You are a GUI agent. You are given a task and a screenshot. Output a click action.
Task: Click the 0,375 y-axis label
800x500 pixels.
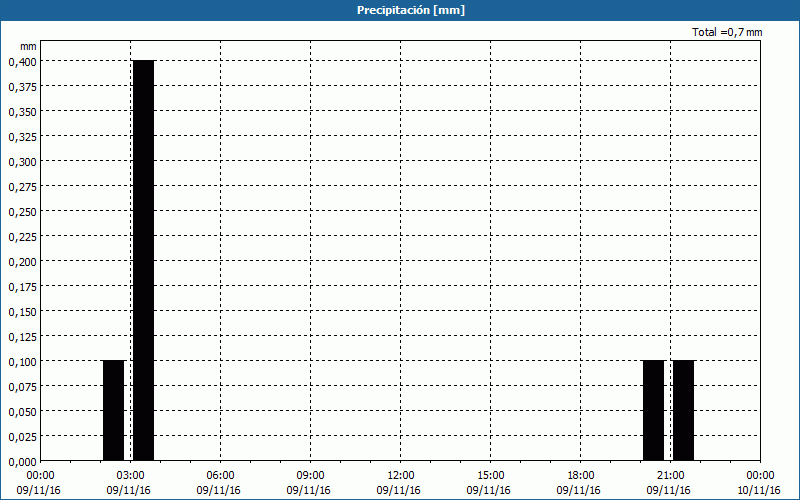[22, 87]
